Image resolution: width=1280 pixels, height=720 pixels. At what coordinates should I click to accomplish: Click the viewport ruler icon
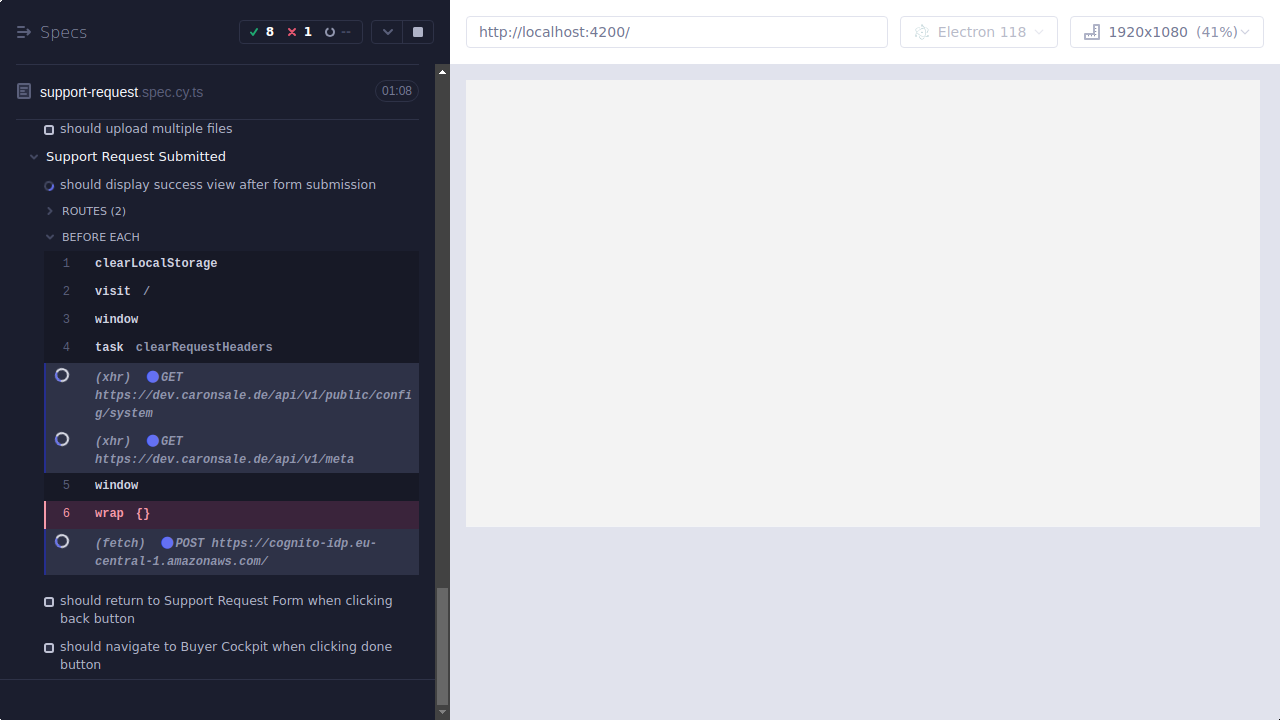(1091, 31)
